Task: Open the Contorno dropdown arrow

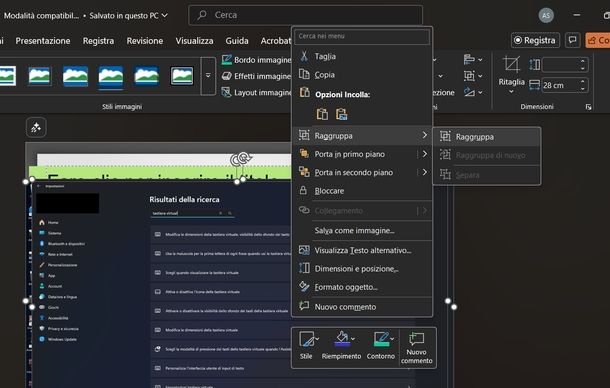Action: tap(392, 339)
